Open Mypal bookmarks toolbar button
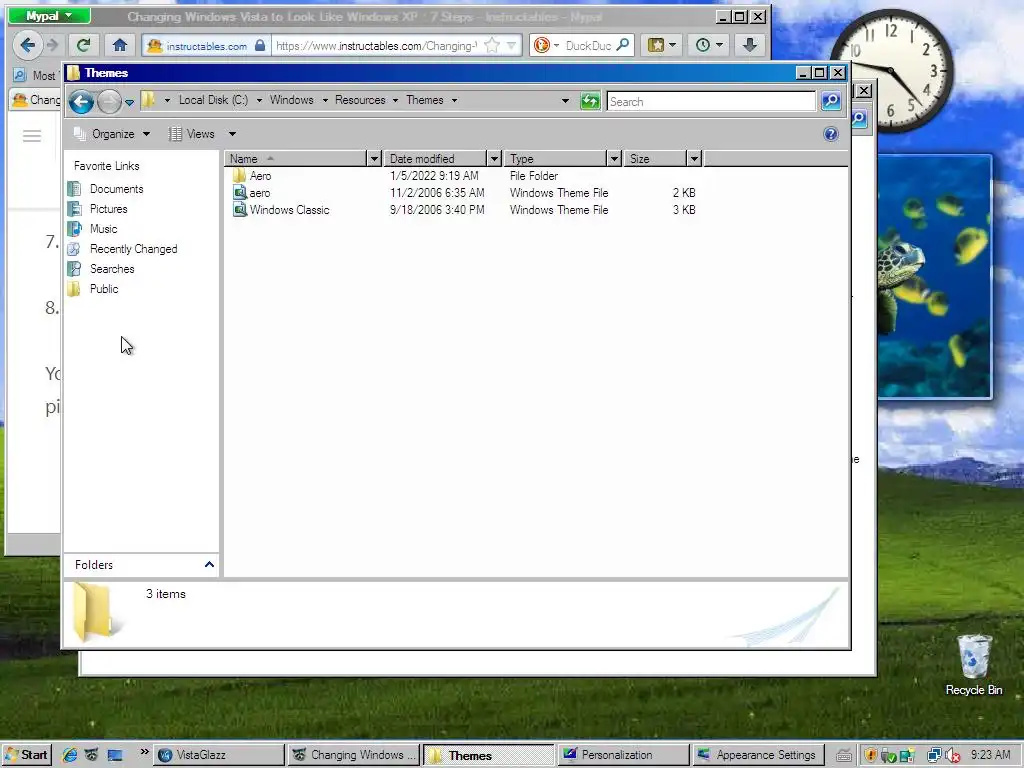The height and width of the screenshot is (768, 1024). click(x=662, y=45)
